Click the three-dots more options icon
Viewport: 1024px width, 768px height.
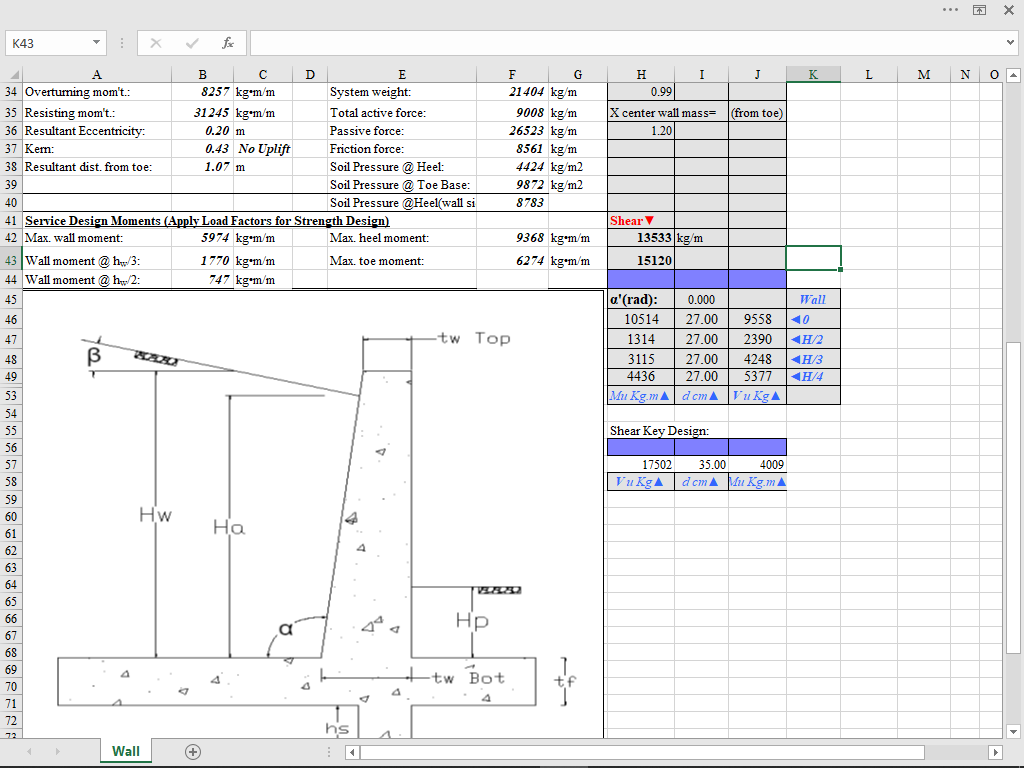click(x=950, y=10)
